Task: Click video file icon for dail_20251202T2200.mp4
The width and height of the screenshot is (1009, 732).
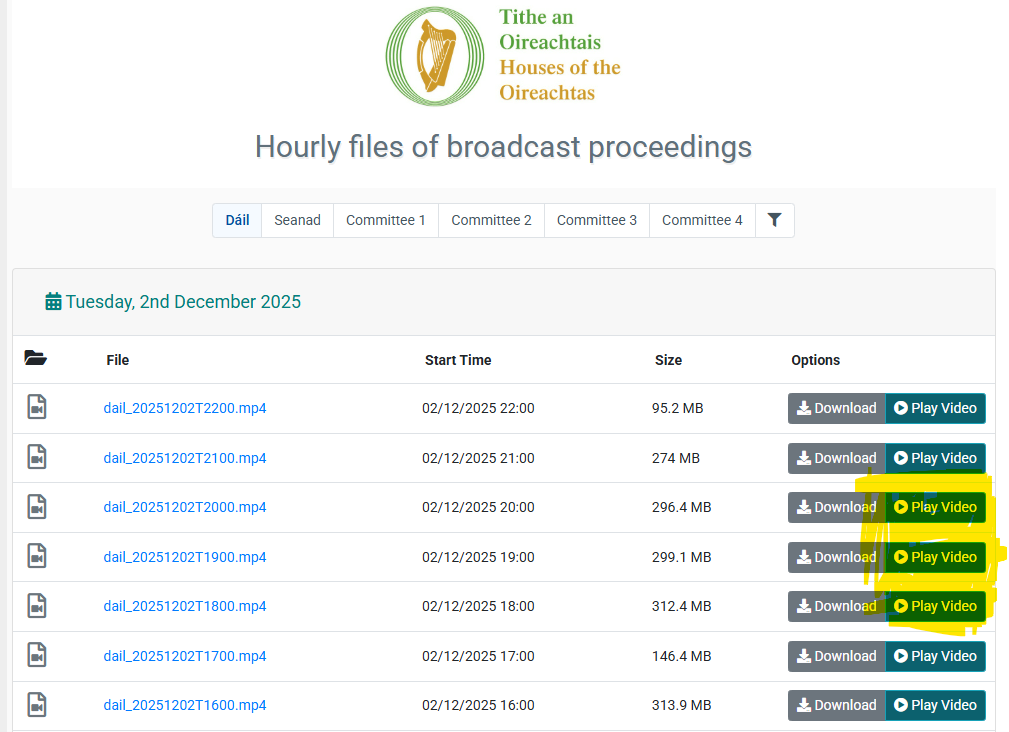Action: tap(37, 408)
